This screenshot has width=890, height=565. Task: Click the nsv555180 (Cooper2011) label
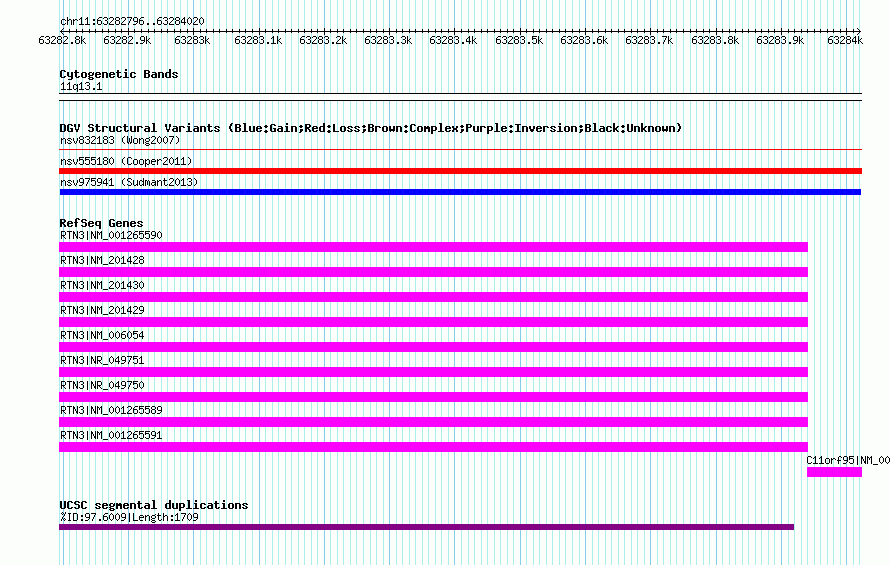126,161
